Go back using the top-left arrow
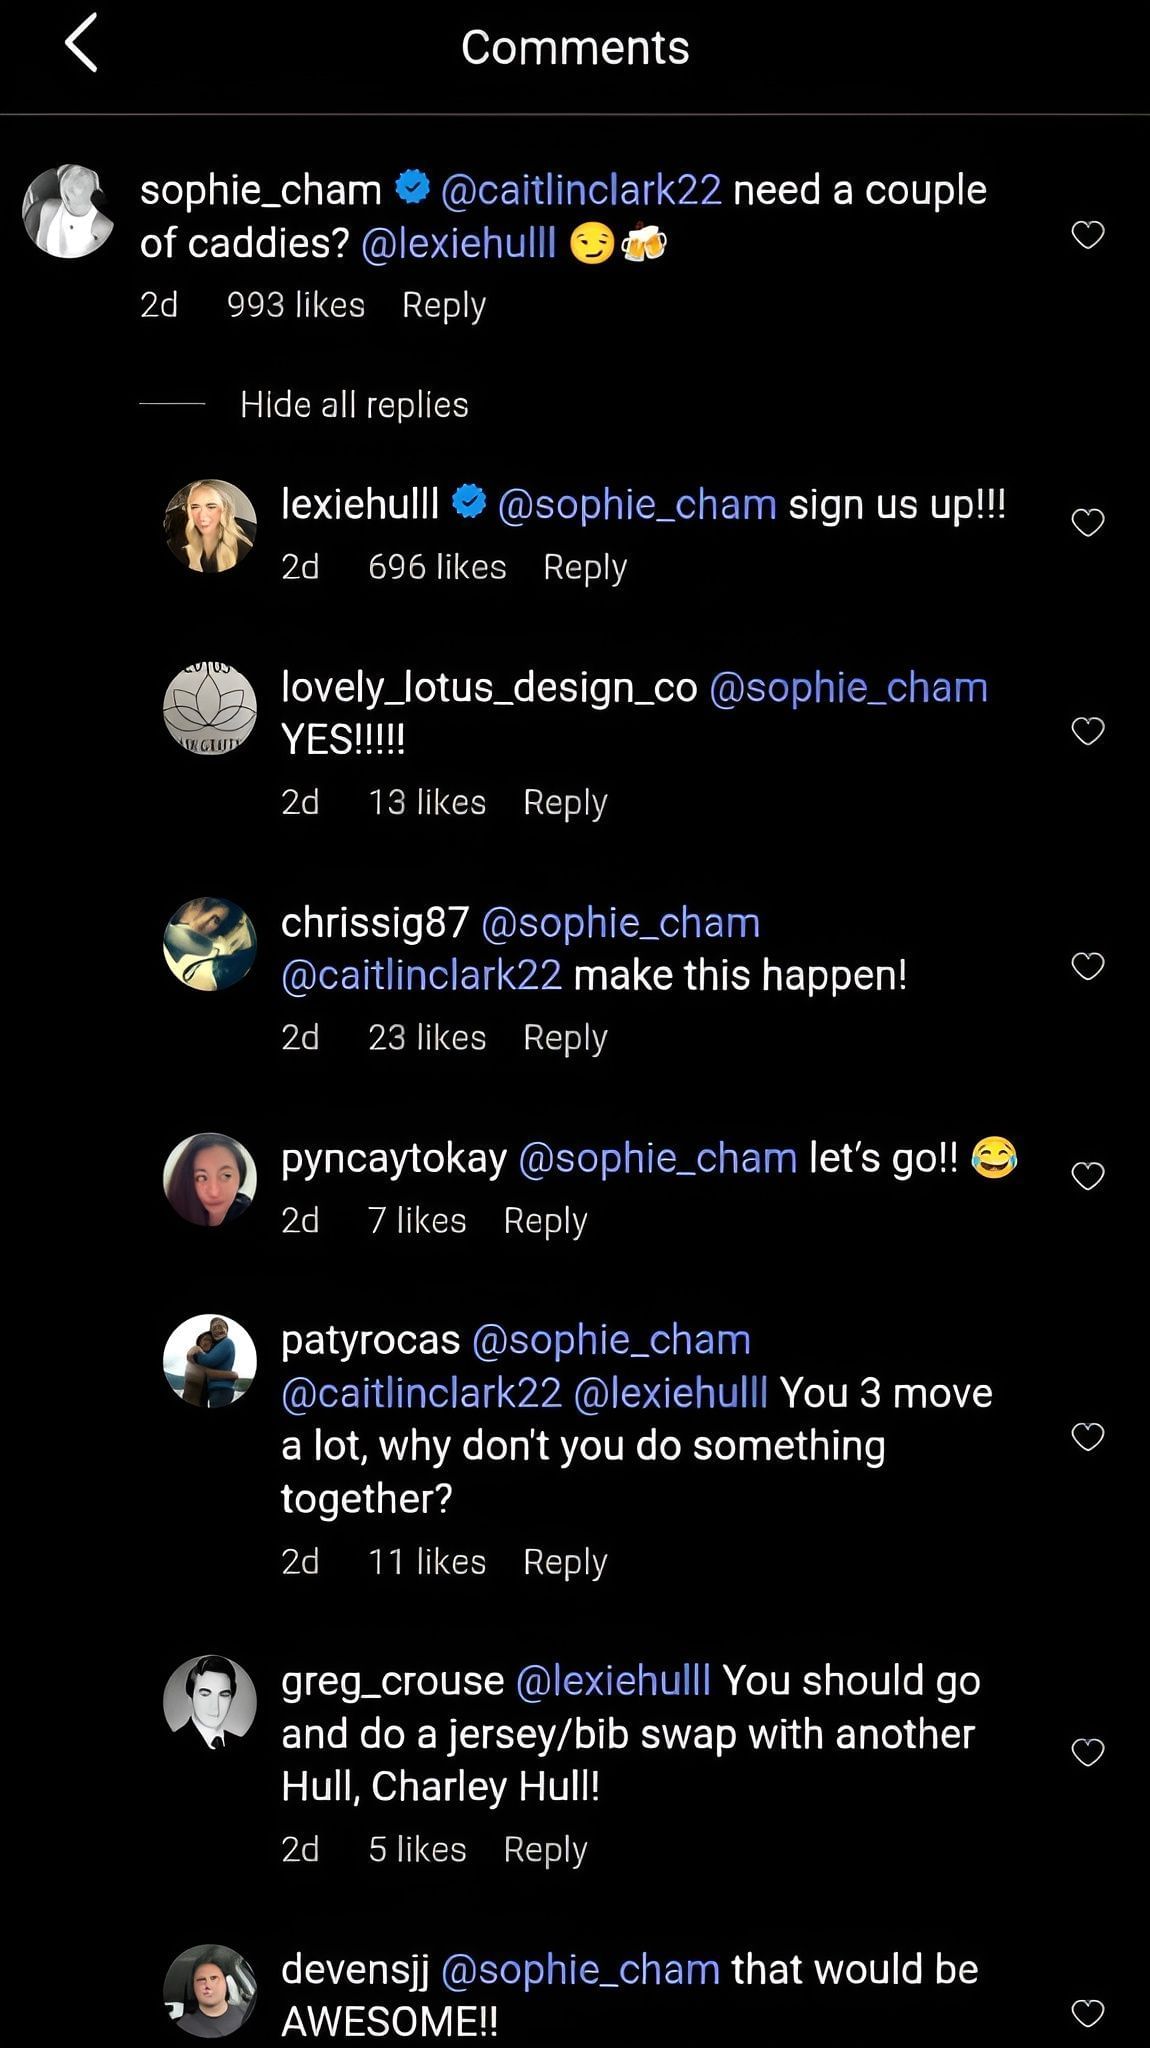The width and height of the screenshot is (1150, 2048). tap(82, 44)
